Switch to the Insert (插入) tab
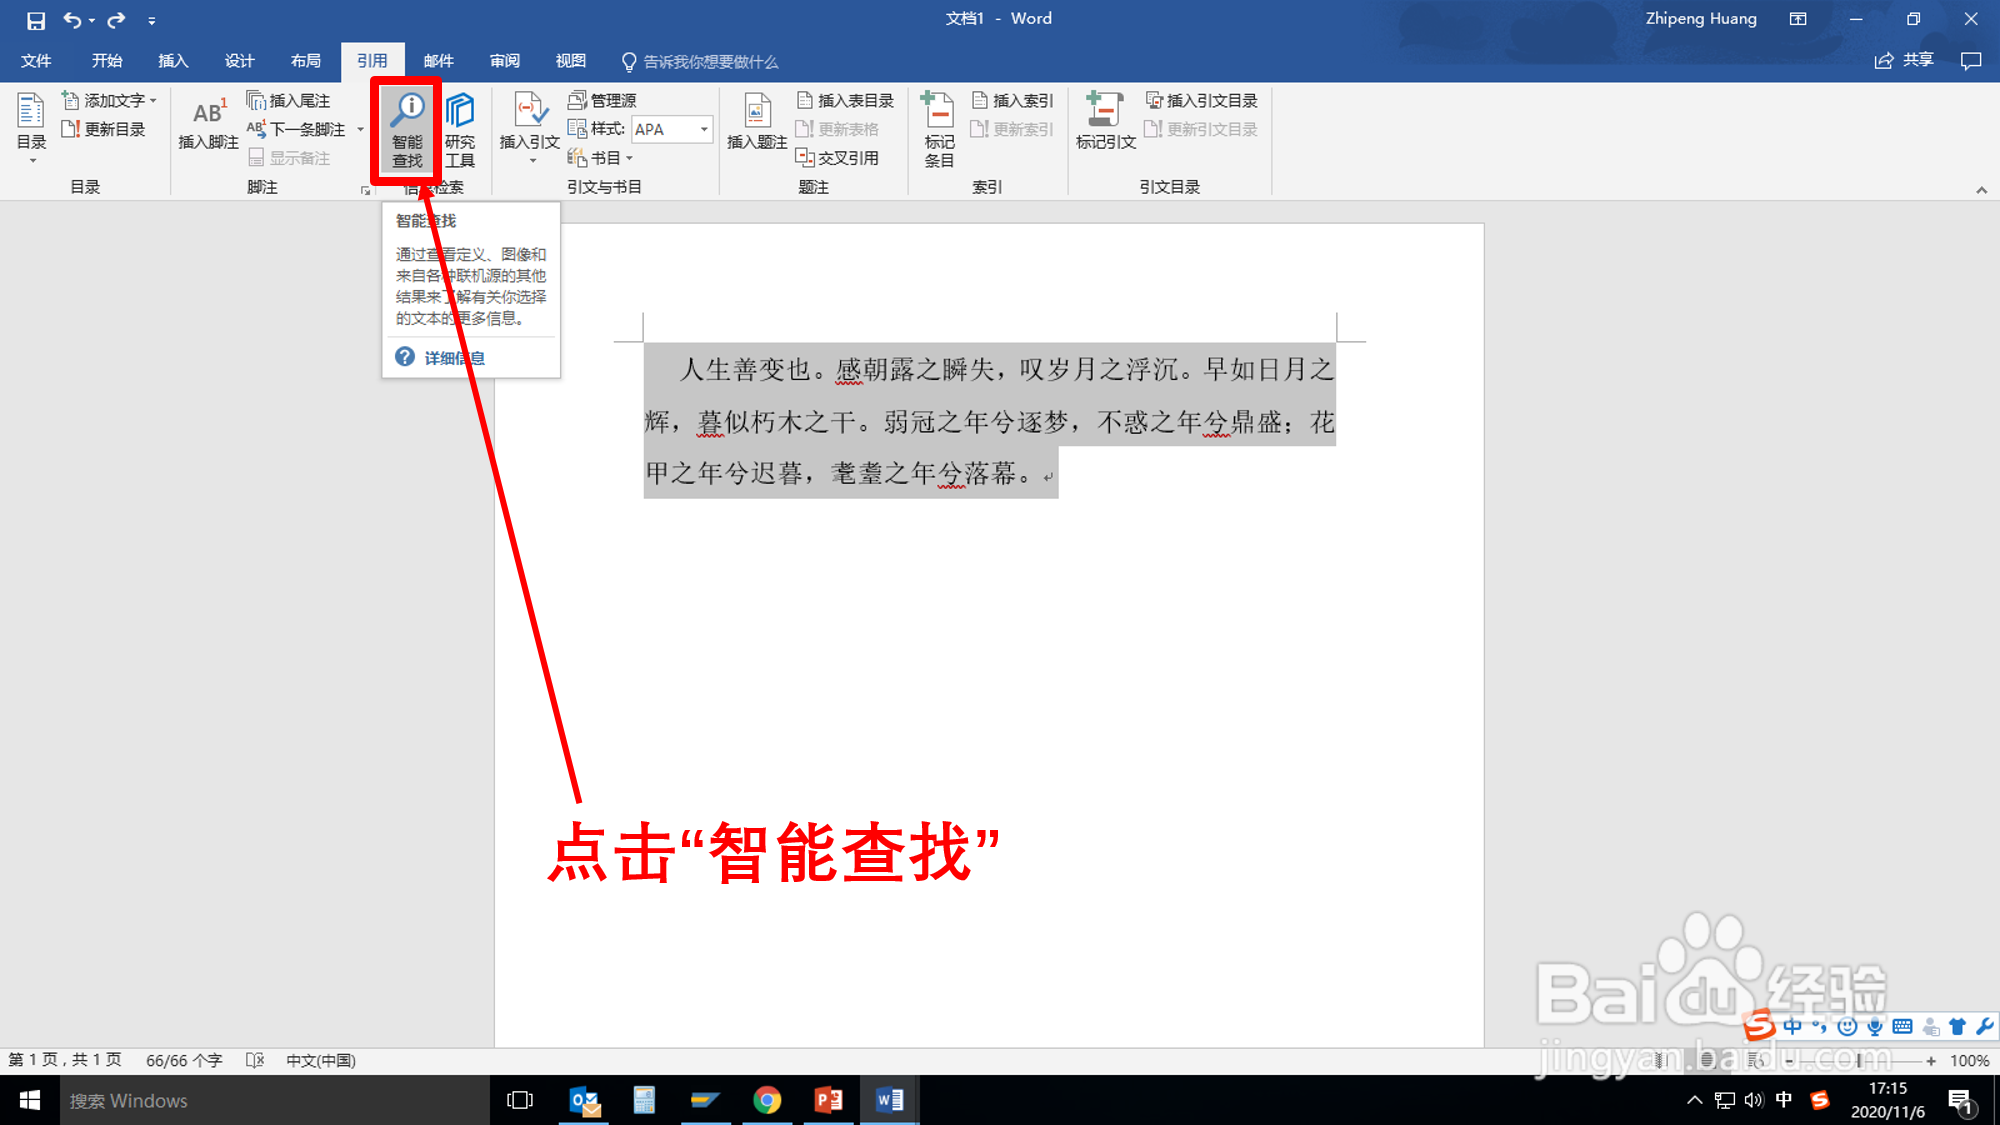 point(173,61)
